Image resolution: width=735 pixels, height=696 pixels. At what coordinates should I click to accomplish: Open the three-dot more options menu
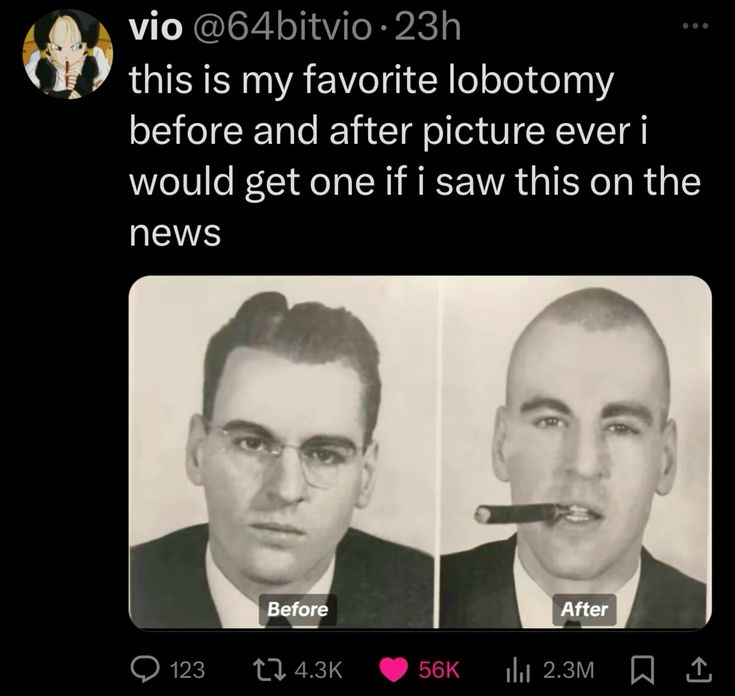coord(695,25)
